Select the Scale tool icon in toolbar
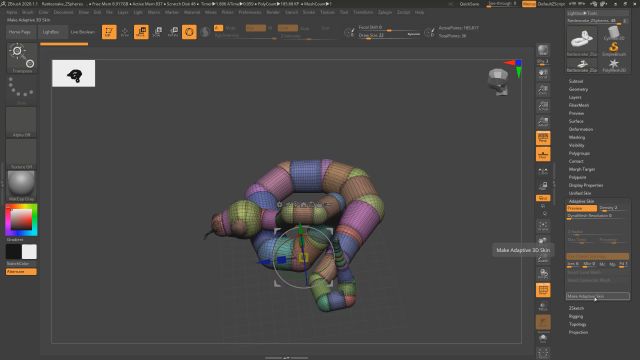 (x=157, y=32)
